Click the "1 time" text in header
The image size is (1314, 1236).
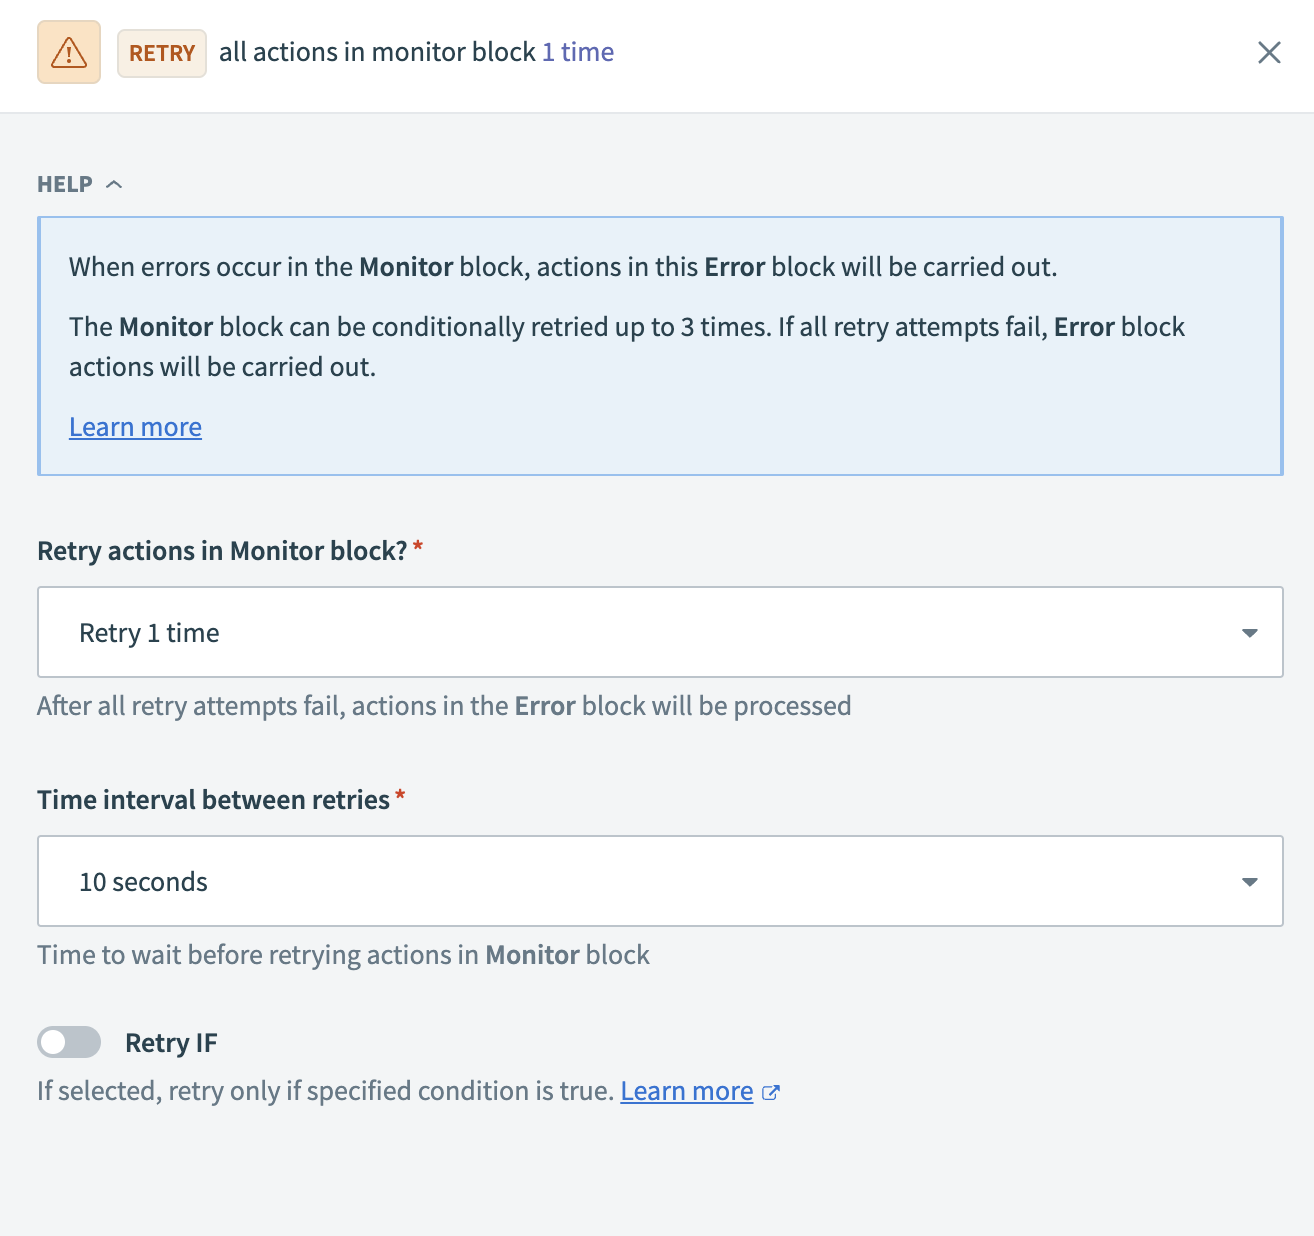coord(578,52)
